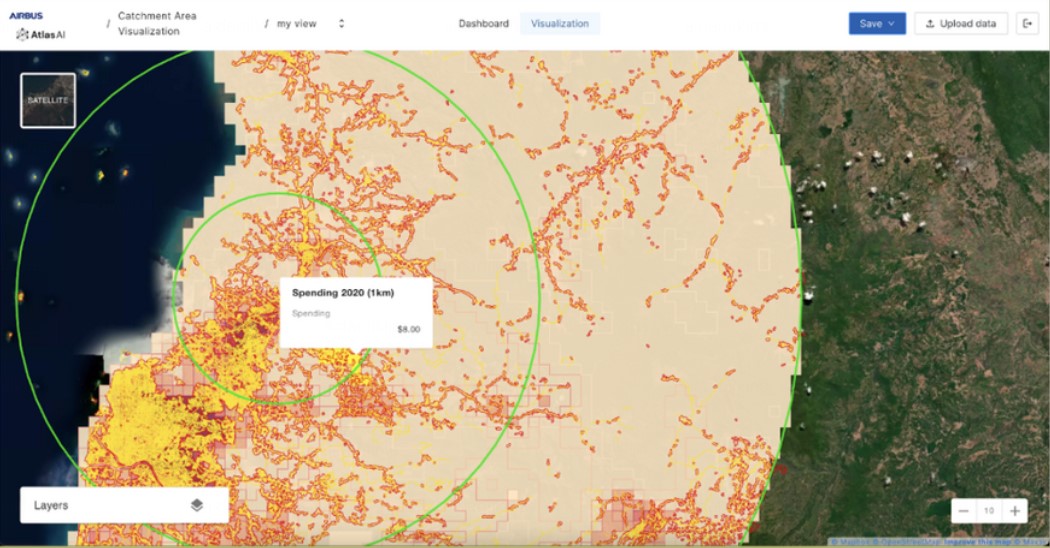Zoom out with the minus icon
1050x548 pixels.
(x=963, y=511)
